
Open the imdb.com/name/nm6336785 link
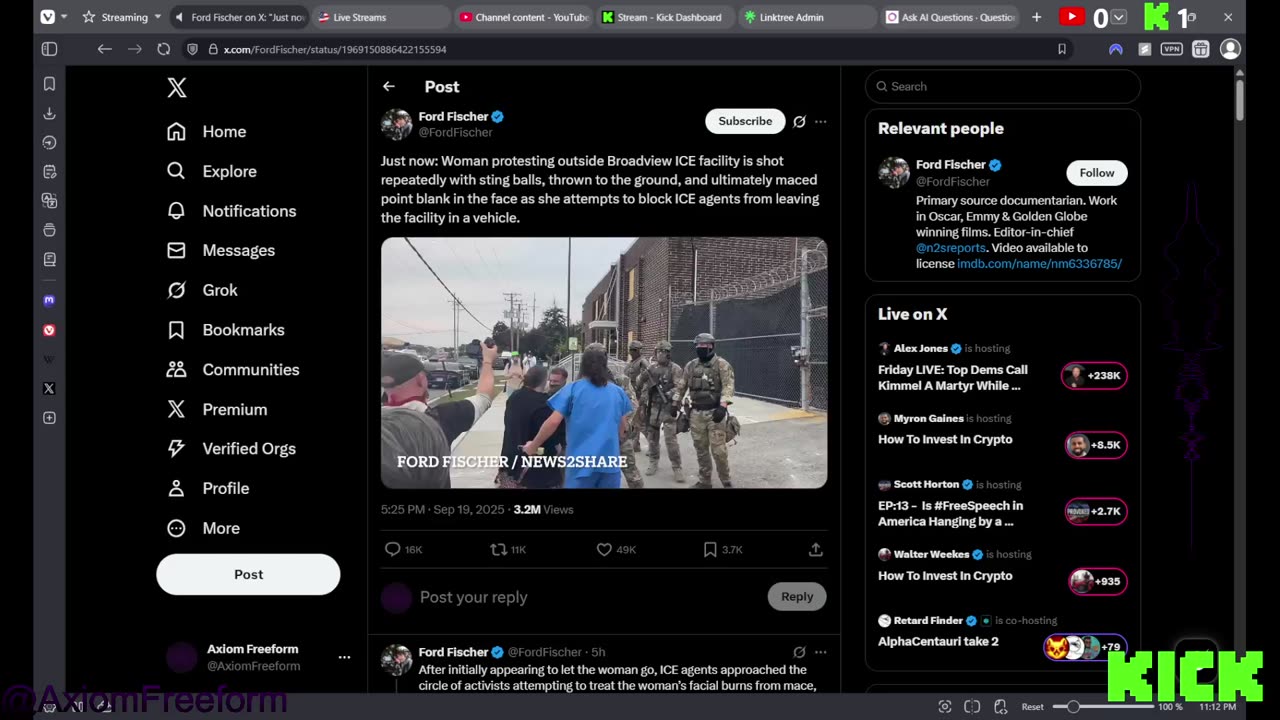click(1040, 264)
